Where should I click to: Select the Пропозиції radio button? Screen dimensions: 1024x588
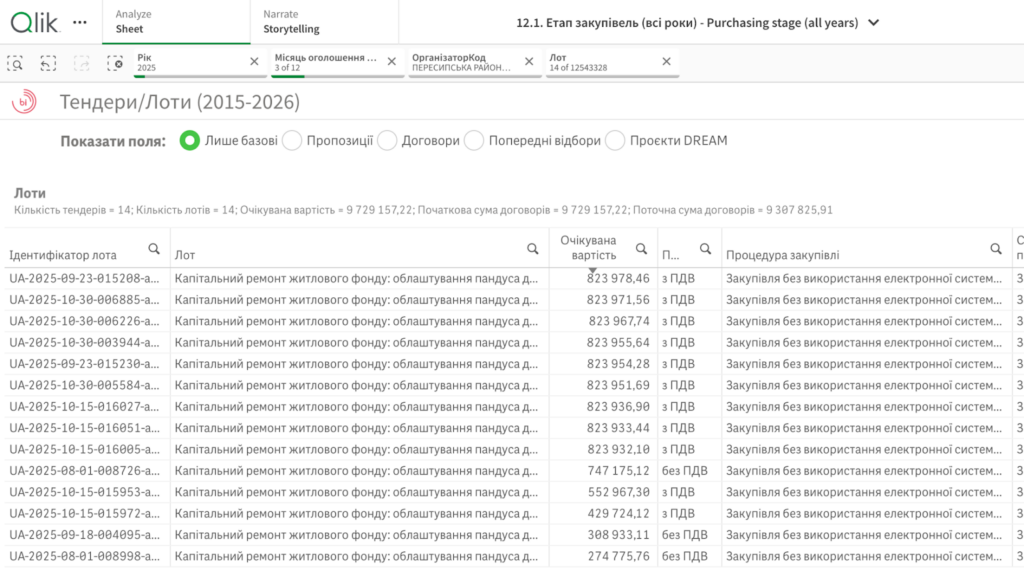[292, 141]
